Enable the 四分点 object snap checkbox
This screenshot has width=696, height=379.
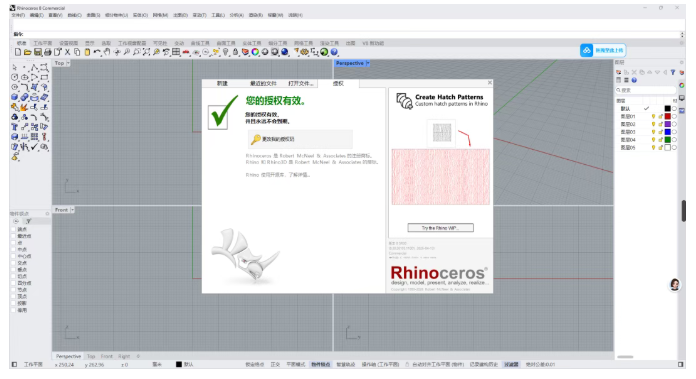[x=13, y=283]
